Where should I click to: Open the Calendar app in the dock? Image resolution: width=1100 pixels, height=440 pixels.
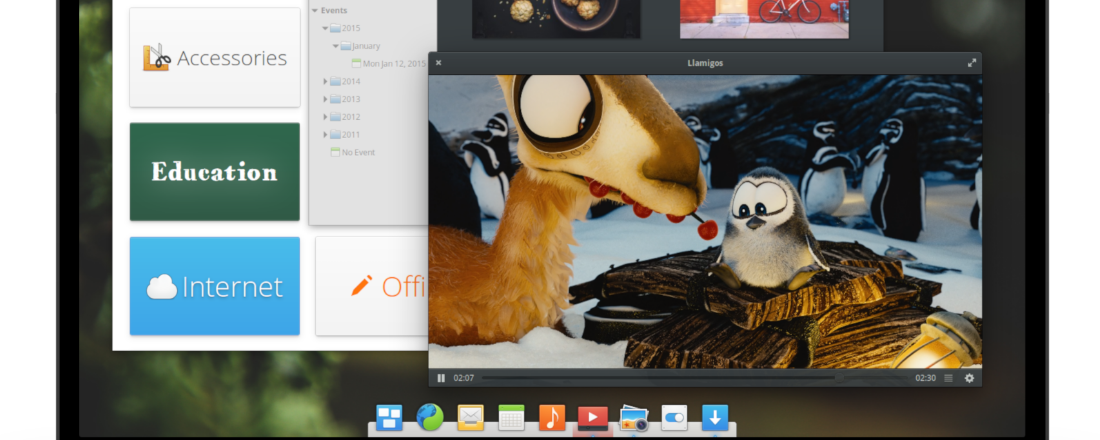coord(511,418)
